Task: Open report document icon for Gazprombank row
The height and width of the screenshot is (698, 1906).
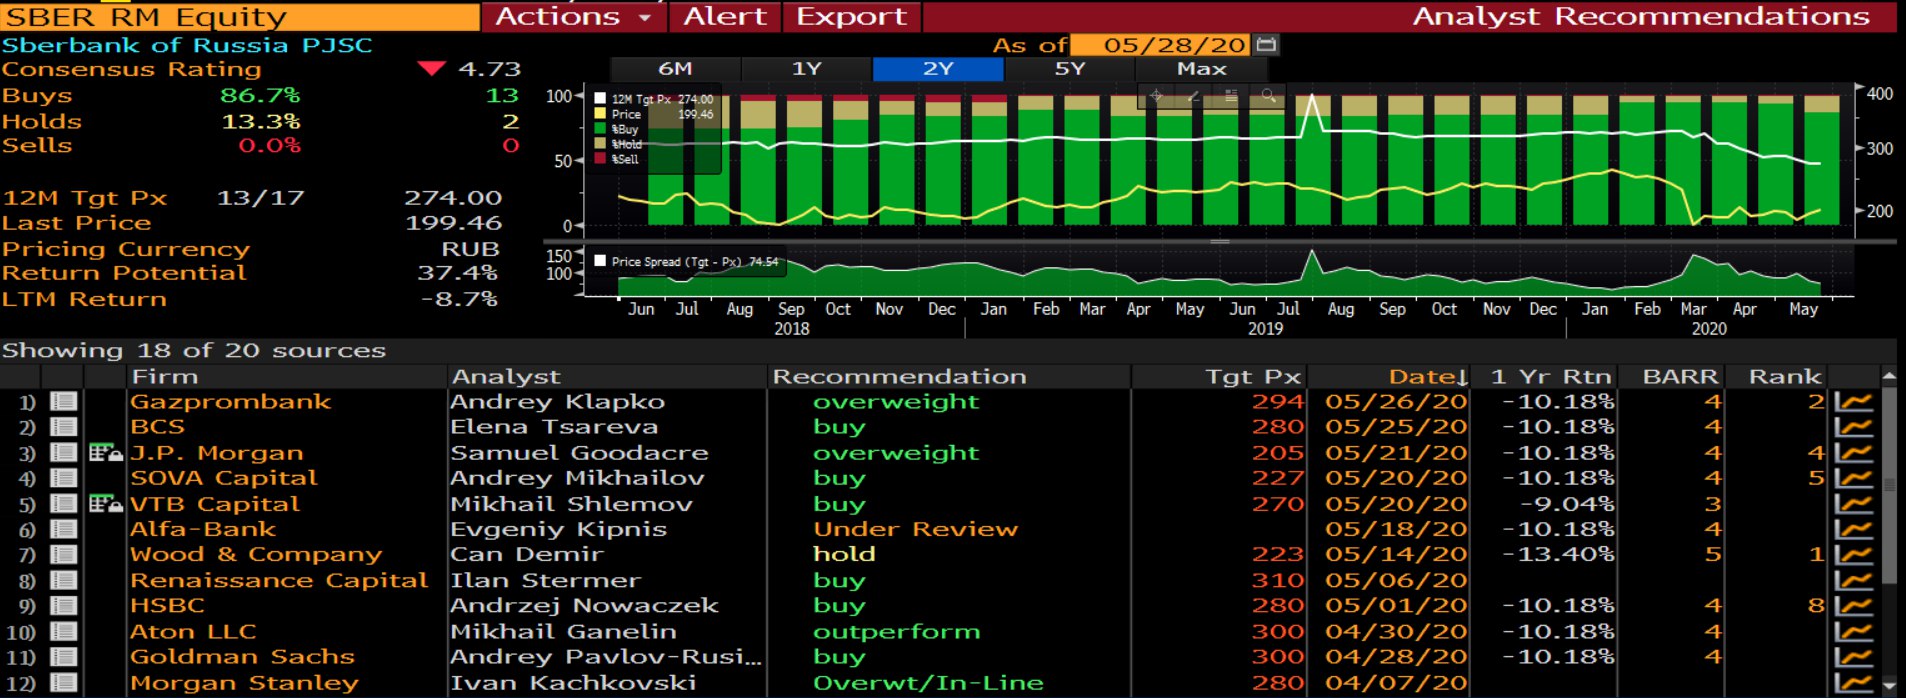Action: tap(64, 402)
